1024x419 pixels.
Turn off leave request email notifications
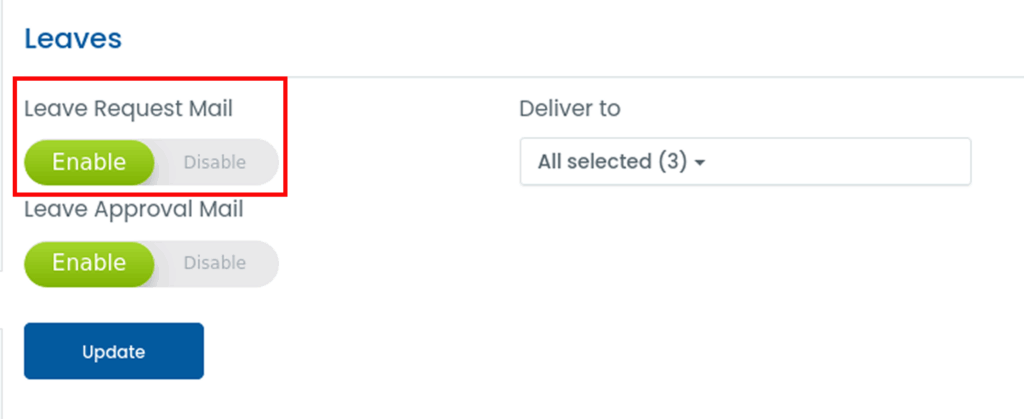pos(215,162)
